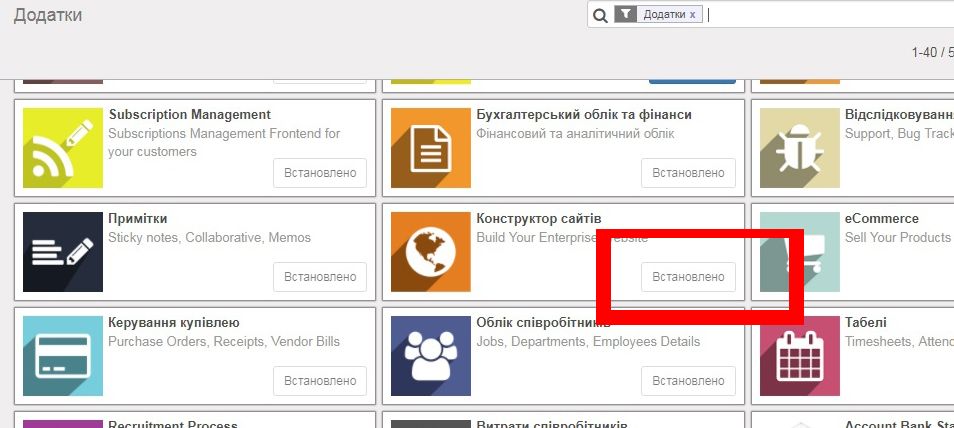Click the Account Bank Statement title
The width and height of the screenshot is (954, 428).
pyautogui.click(x=899, y=424)
